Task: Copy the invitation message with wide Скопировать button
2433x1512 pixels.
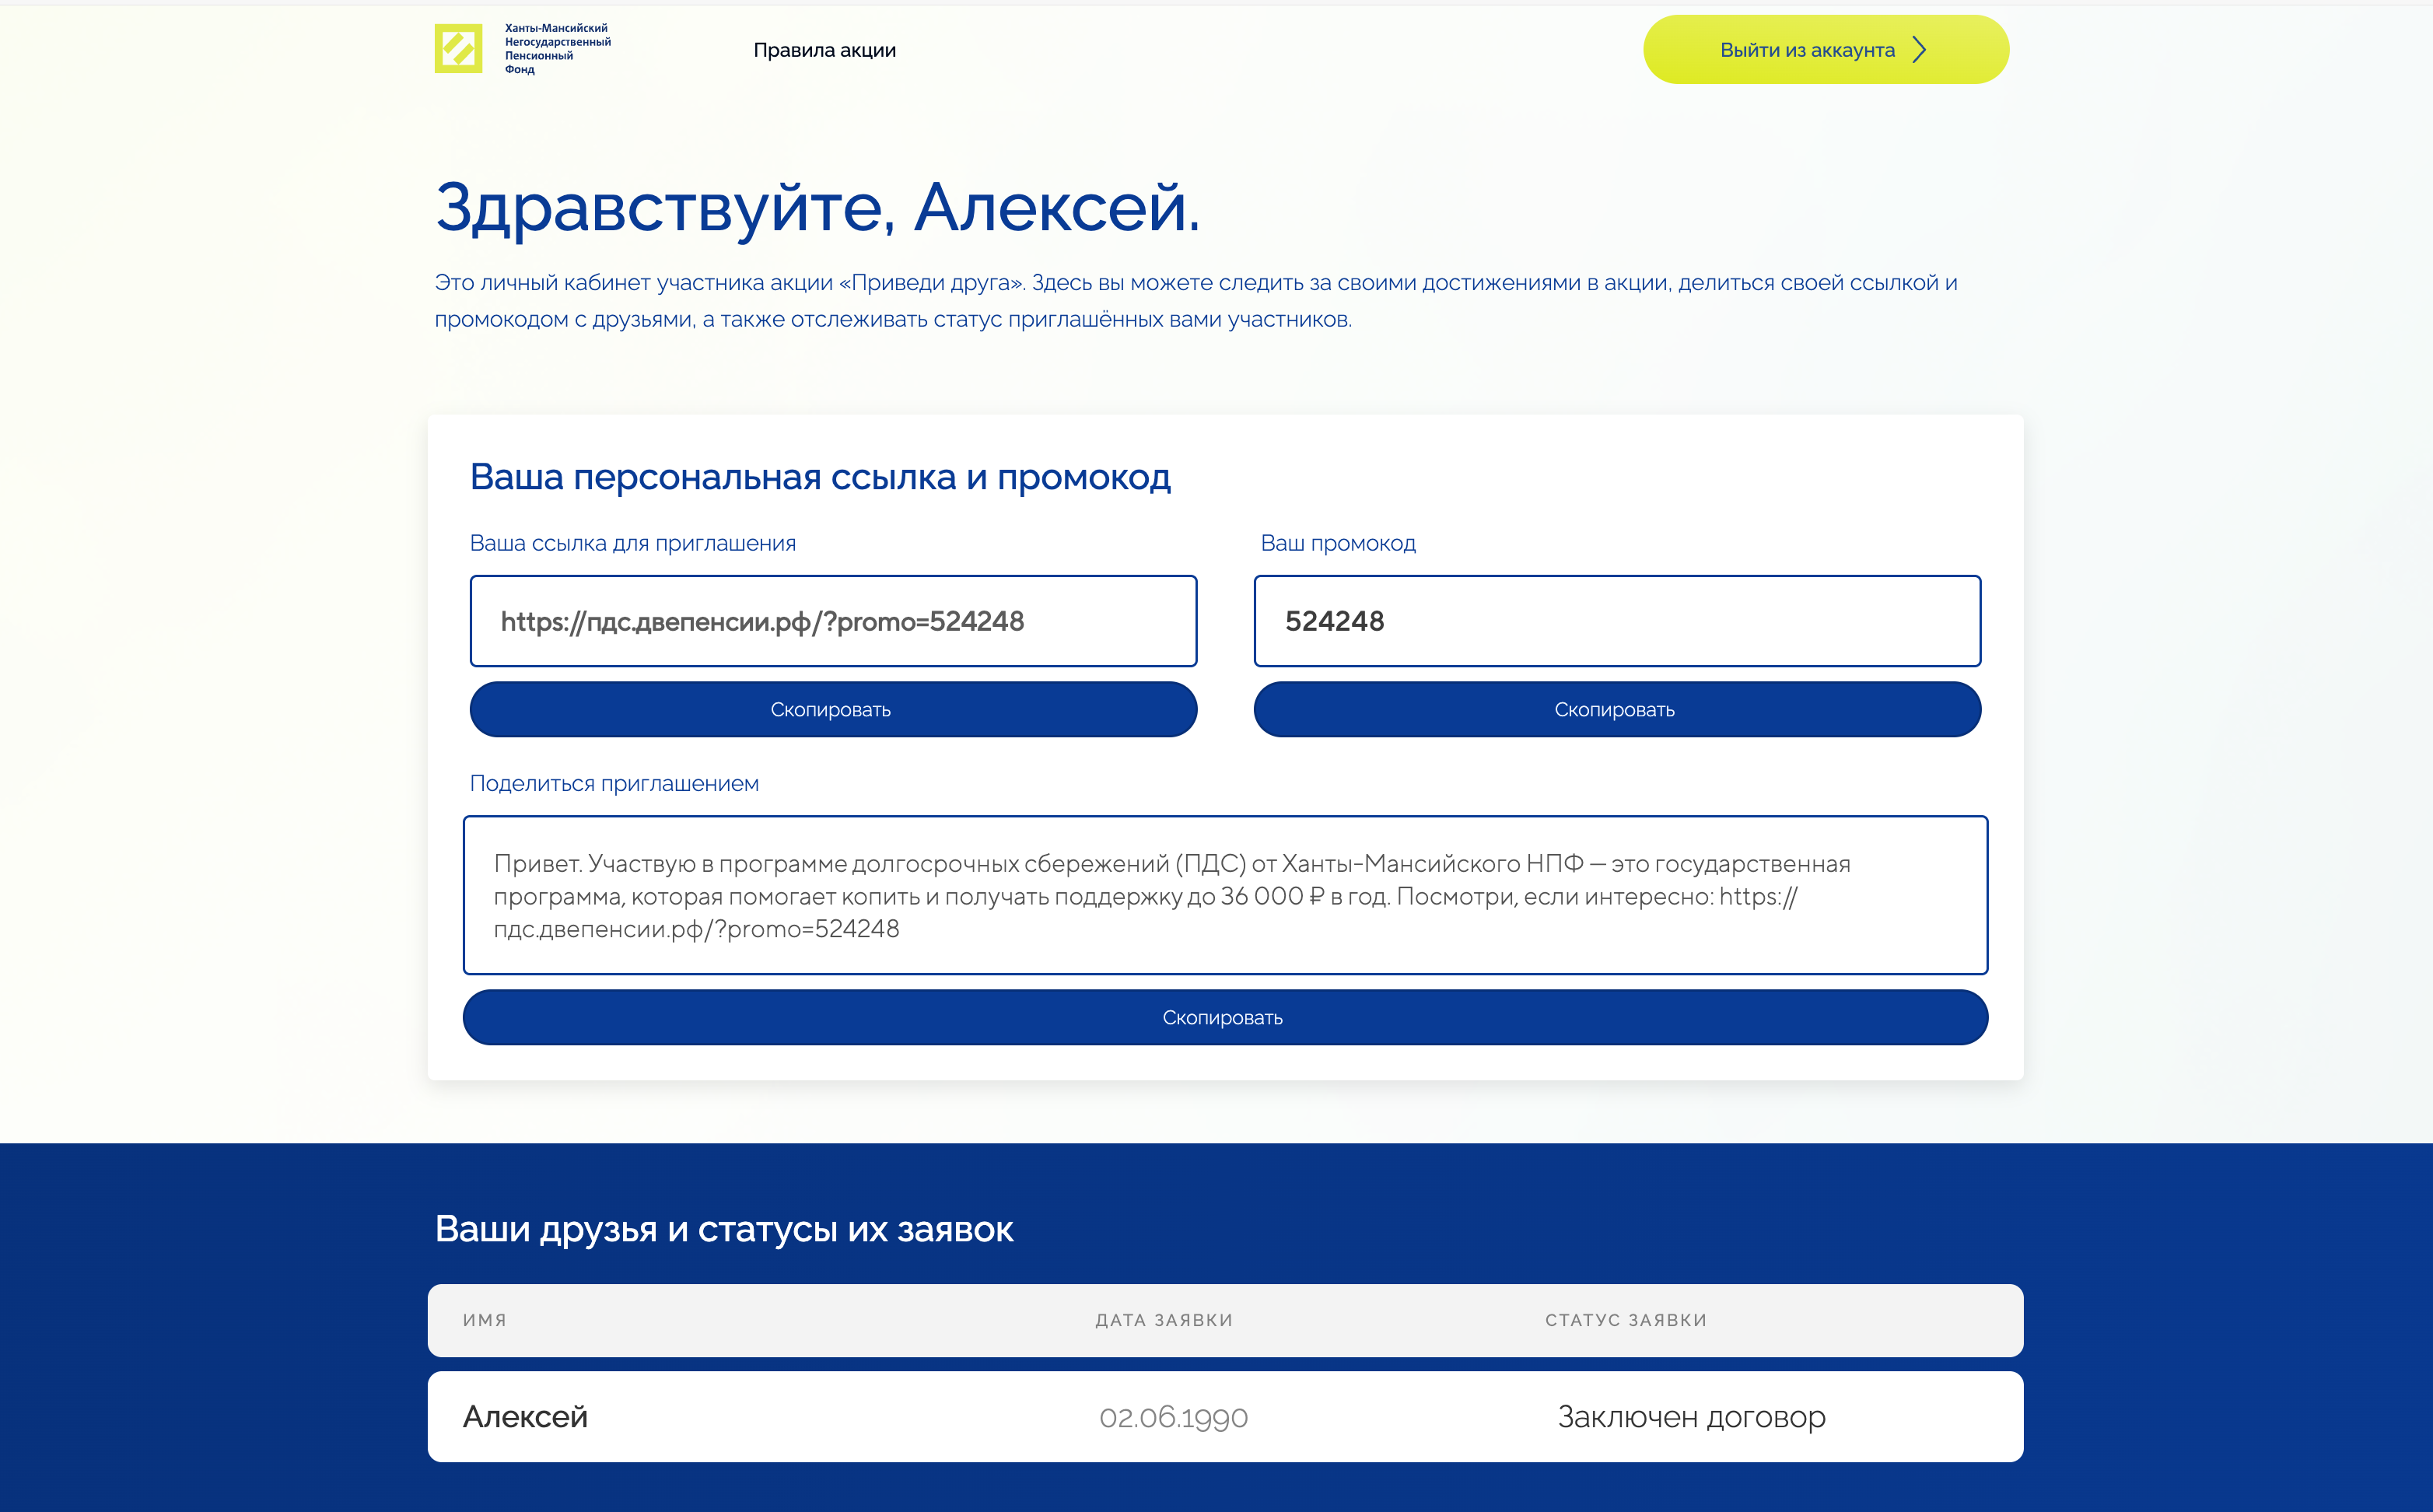Action: pyautogui.click(x=1224, y=1018)
